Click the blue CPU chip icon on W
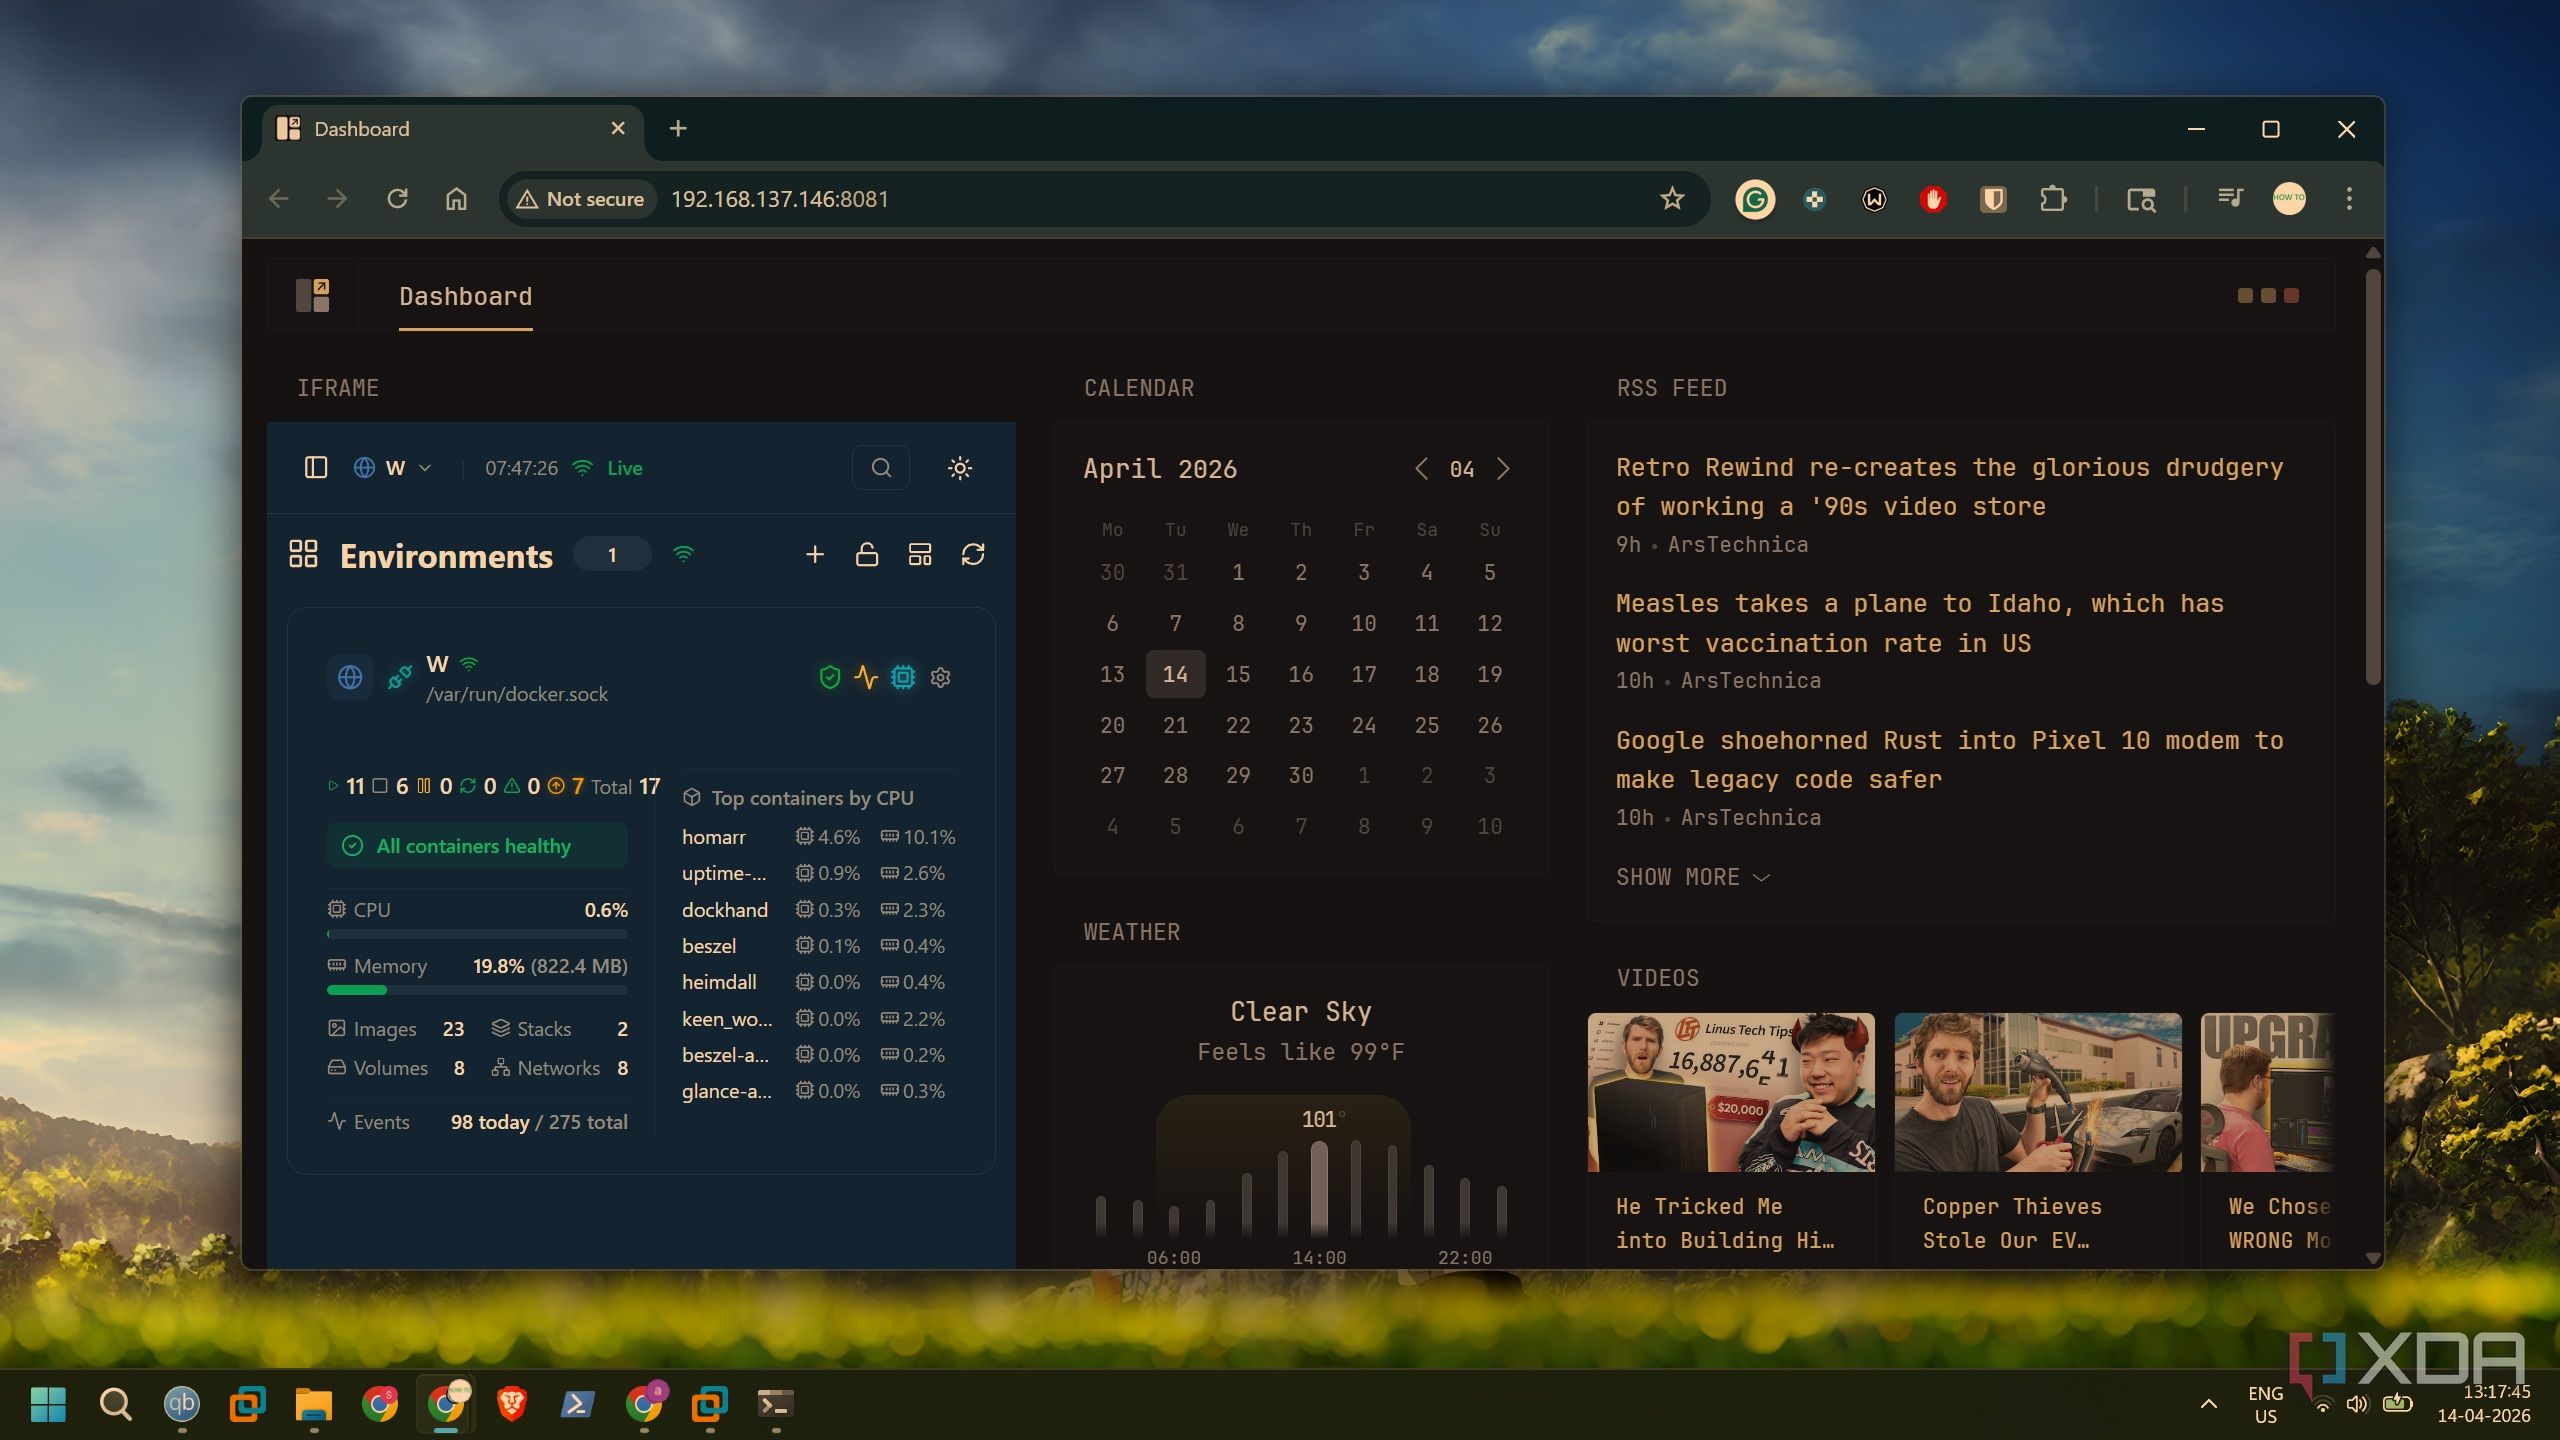This screenshot has width=2560, height=1440. pyautogui.click(x=903, y=677)
